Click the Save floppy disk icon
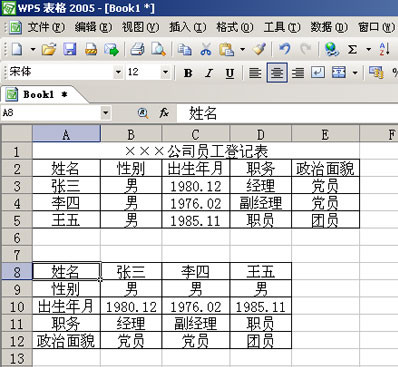This screenshot has height=367, width=398. point(70,49)
